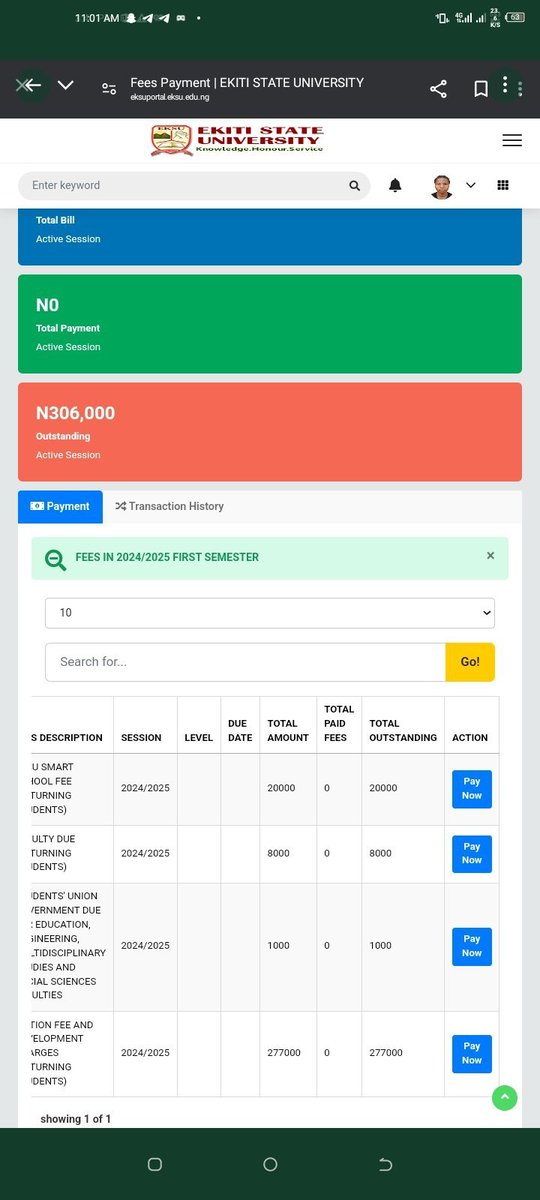The height and width of the screenshot is (1200, 540).
Task: Tap the Android back button
Action: tap(386, 1164)
